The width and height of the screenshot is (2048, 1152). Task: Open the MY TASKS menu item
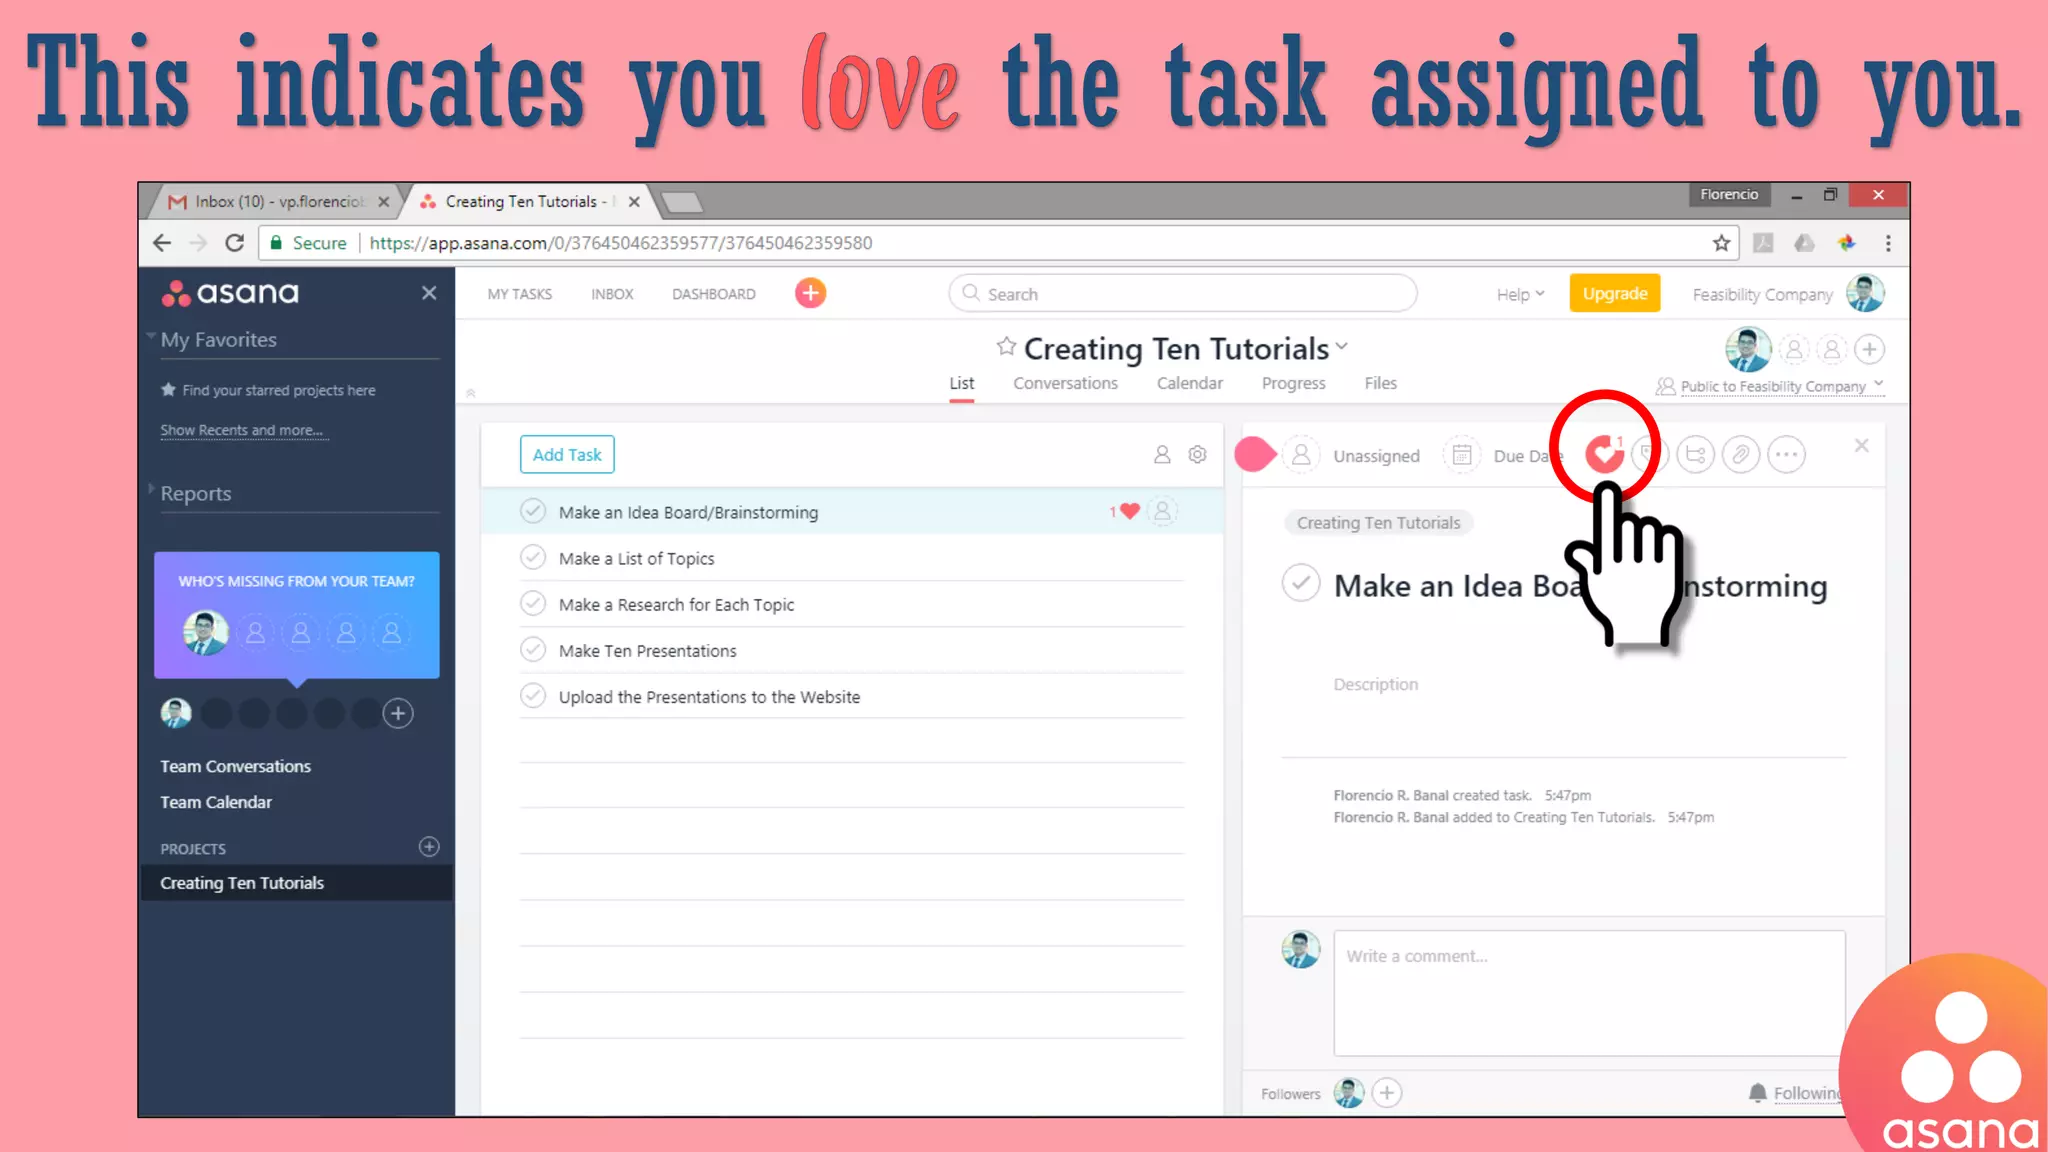point(520,294)
